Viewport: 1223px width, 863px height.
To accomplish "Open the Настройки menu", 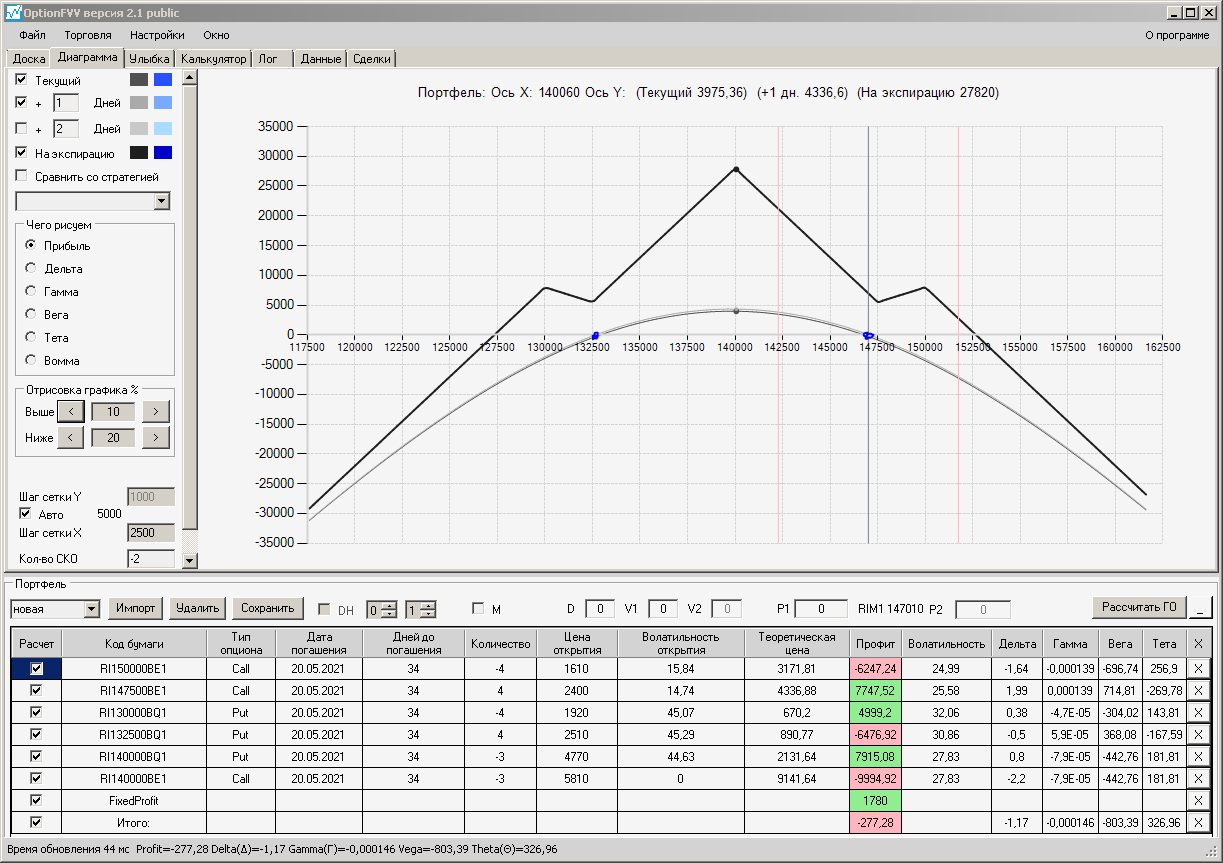I will pyautogui.click(x=157, y=35).
